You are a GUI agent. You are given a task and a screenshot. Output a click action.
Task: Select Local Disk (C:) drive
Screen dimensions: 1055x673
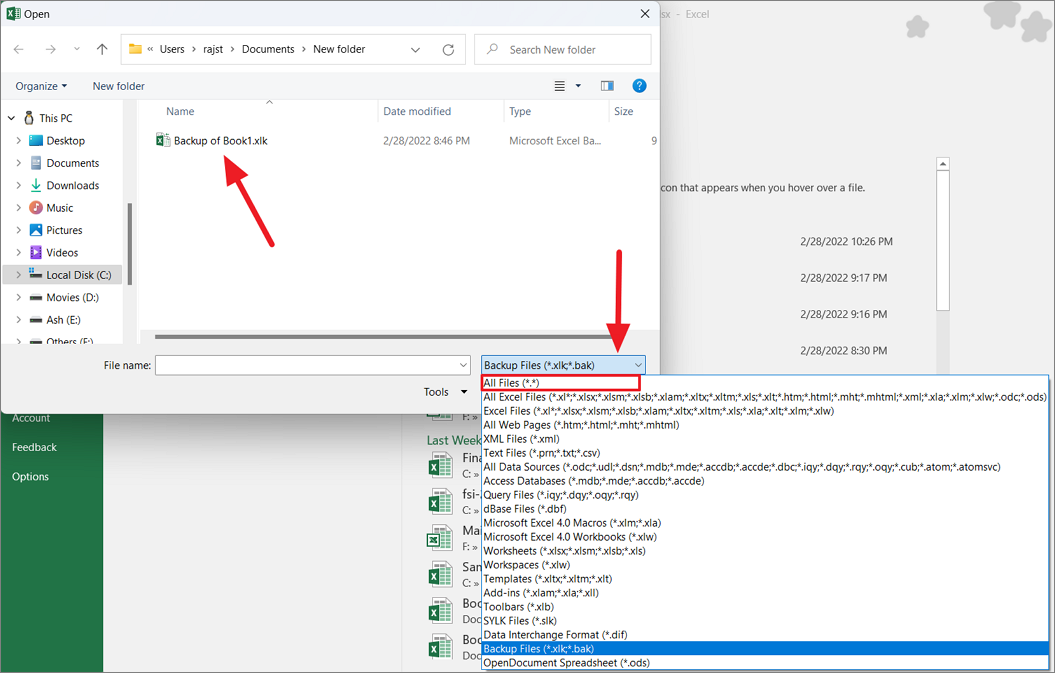pyautogui.click(x=78, y=275)
